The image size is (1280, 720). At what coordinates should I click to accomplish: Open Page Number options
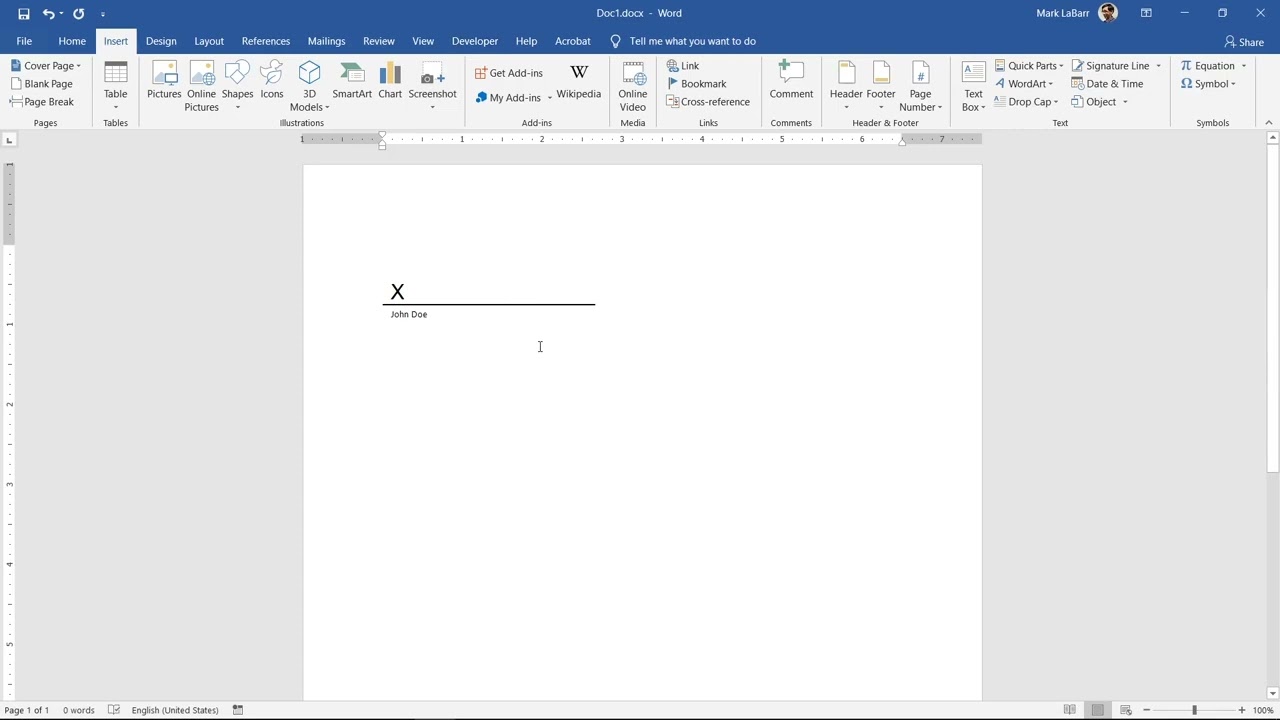click(x=920, y=86)
